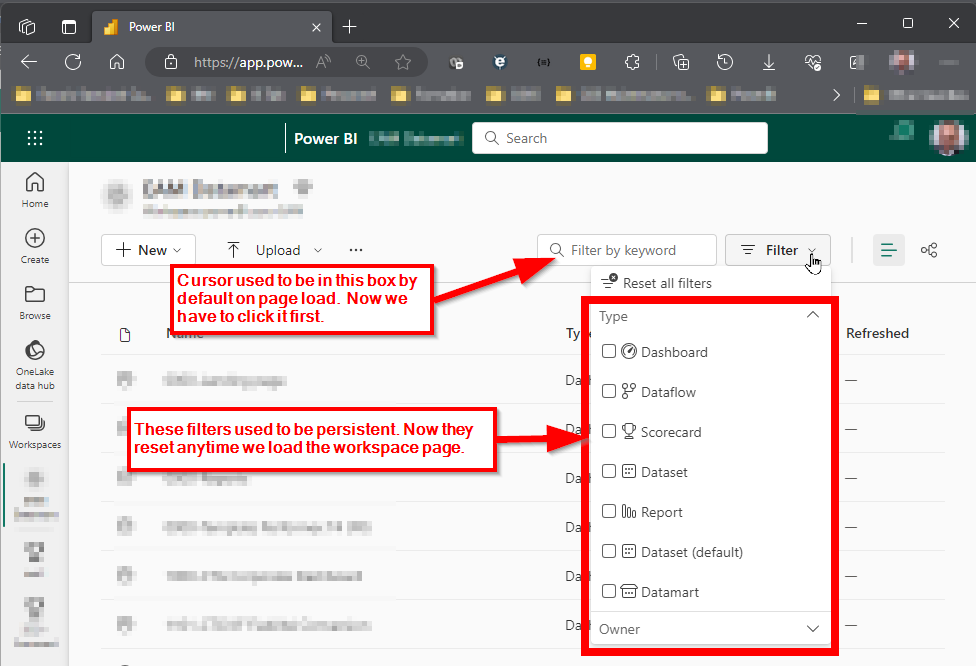Open browser essentials heart icon
The width and height of the screenshot is (976, 666).
point(812,62)
